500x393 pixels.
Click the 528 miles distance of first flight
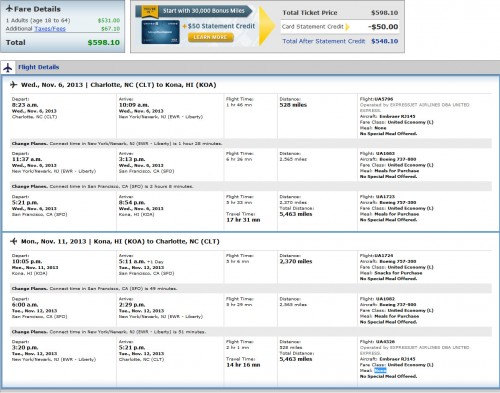(293, 105)
